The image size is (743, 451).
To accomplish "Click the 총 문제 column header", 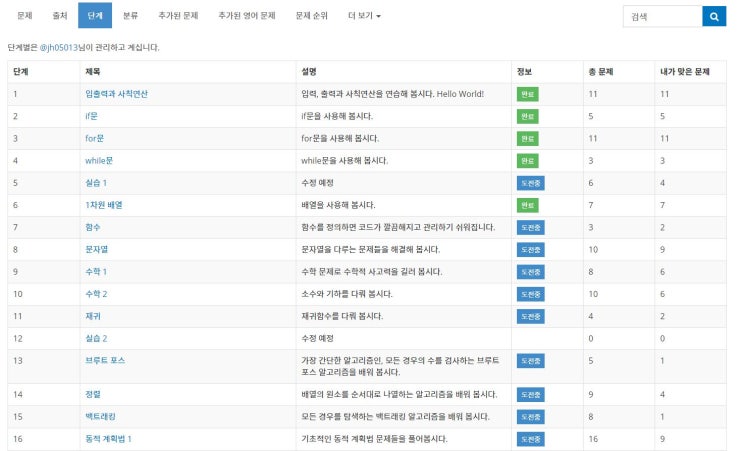I will (x=600, y=72).
